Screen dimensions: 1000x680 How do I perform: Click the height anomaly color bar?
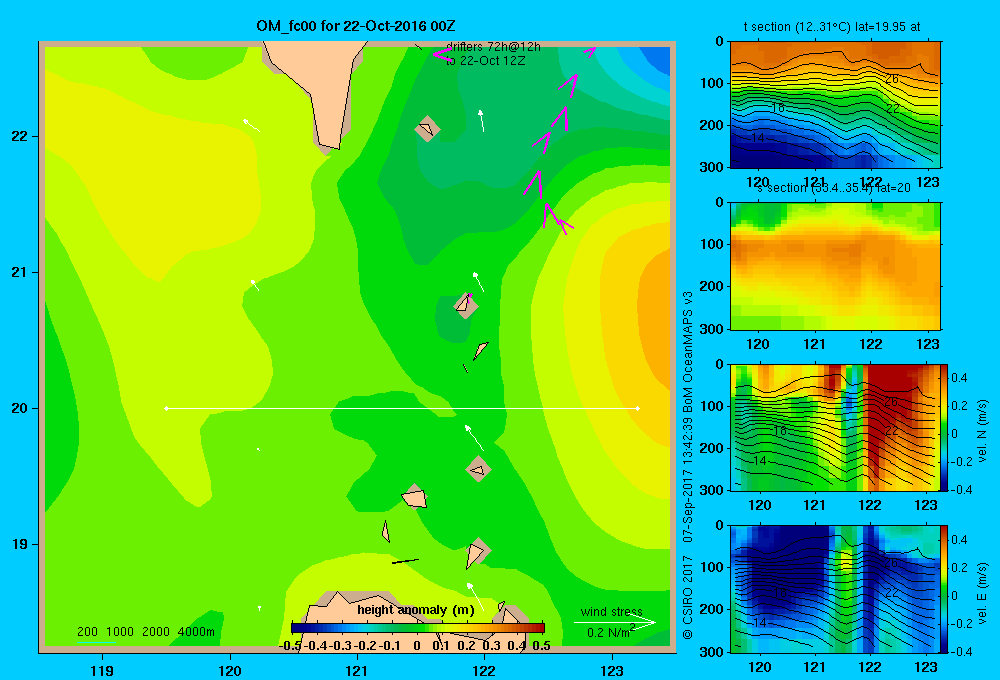point(418,628)
